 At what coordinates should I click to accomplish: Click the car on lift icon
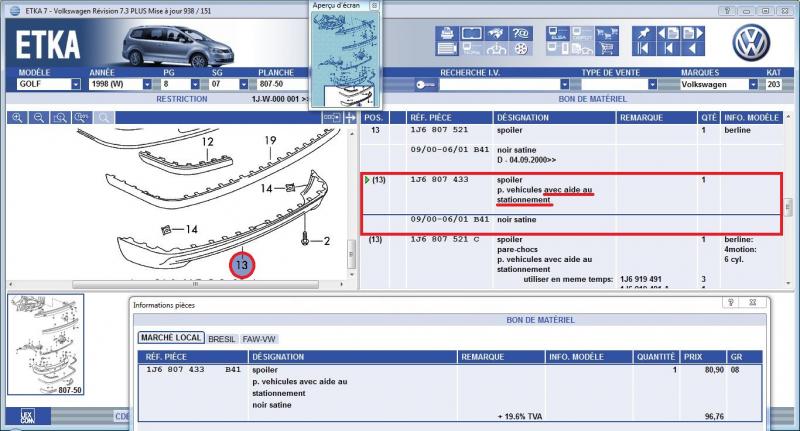pyautogui.click(x=495, y=49)
